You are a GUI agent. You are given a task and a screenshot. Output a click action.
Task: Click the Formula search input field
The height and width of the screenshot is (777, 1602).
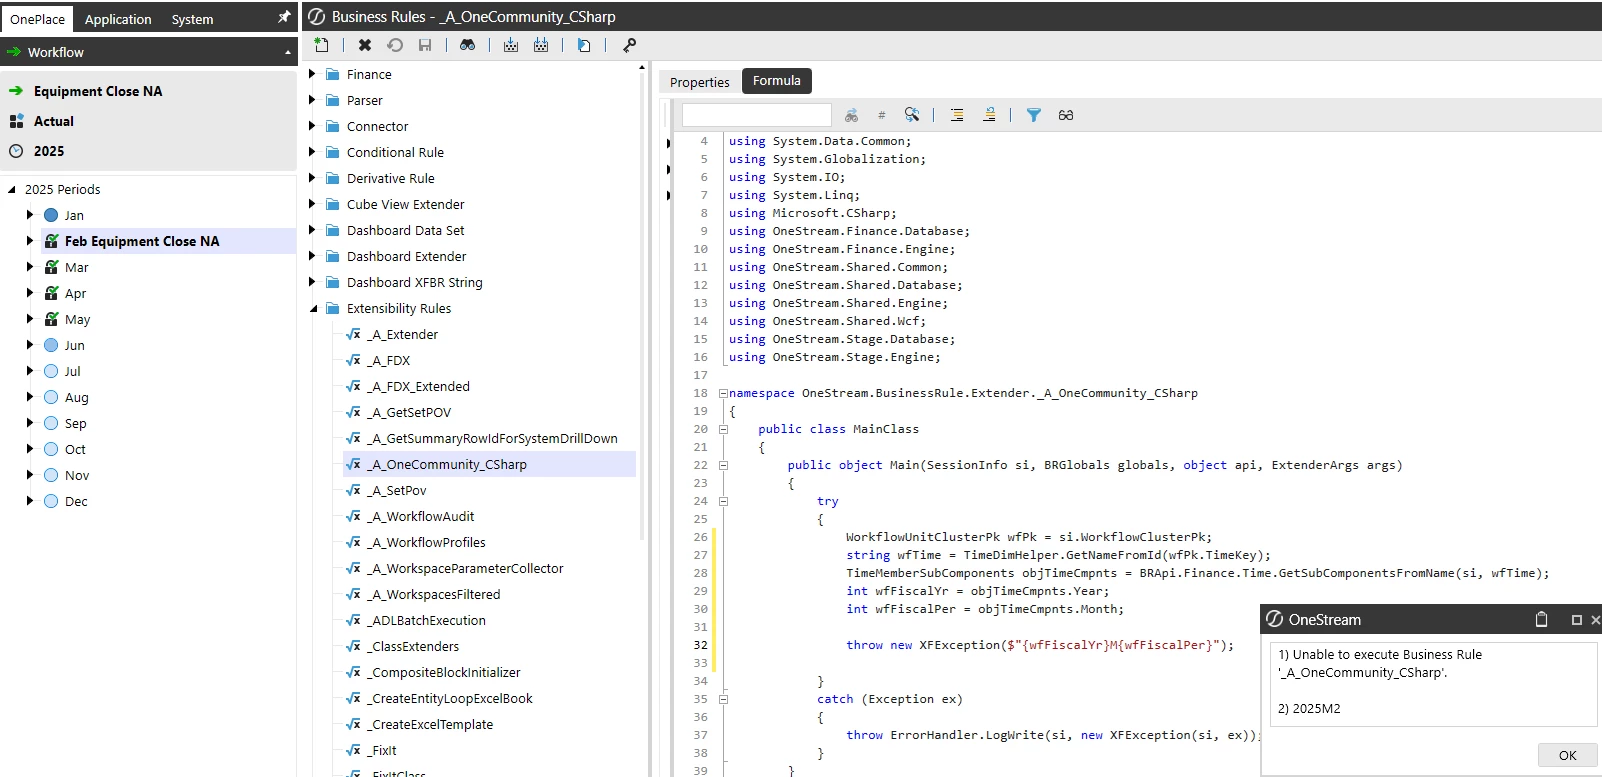point(756,115)
